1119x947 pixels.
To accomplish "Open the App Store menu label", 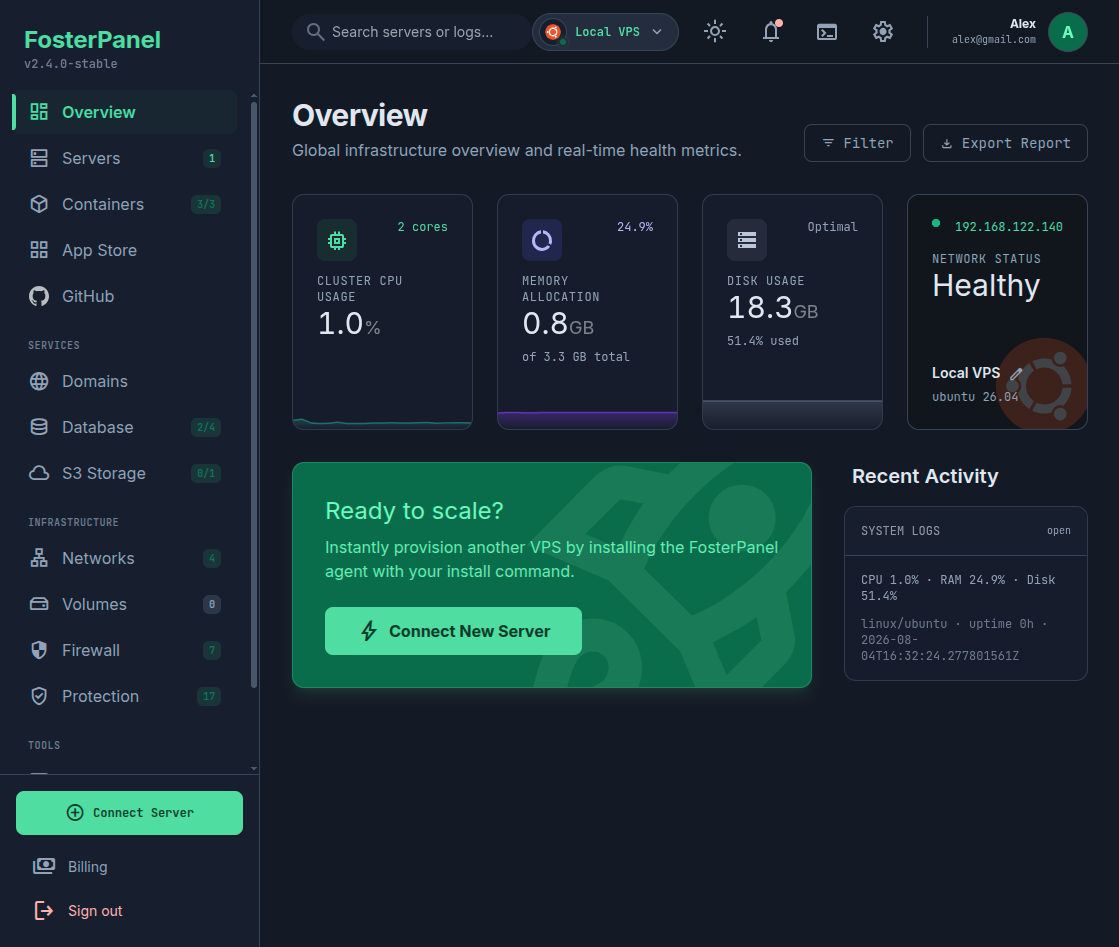I will 99,250.
